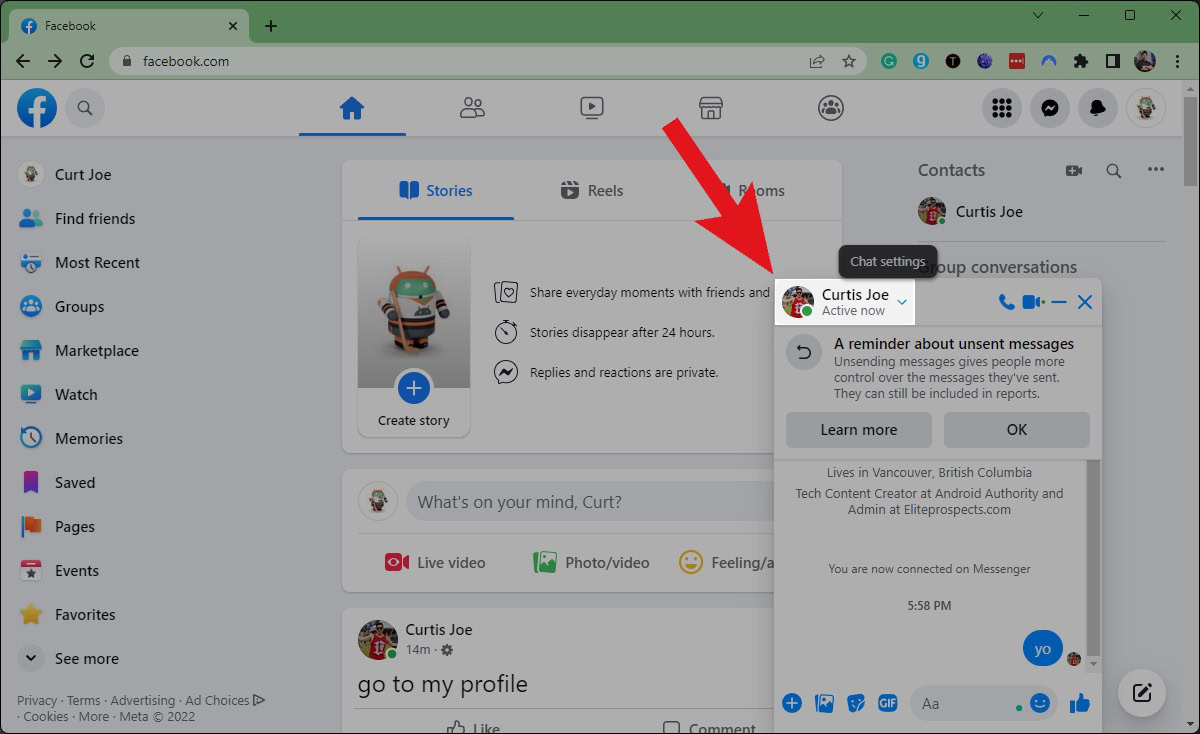
Task: Search contacts magnifier icon
Action: (1114, 171)
